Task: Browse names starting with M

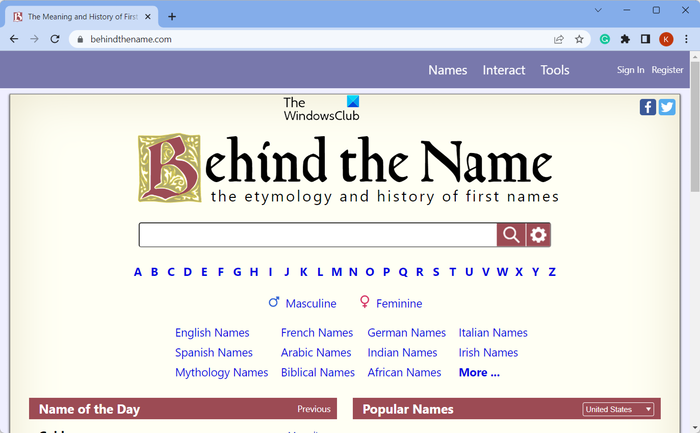Action: coord(337,272)
